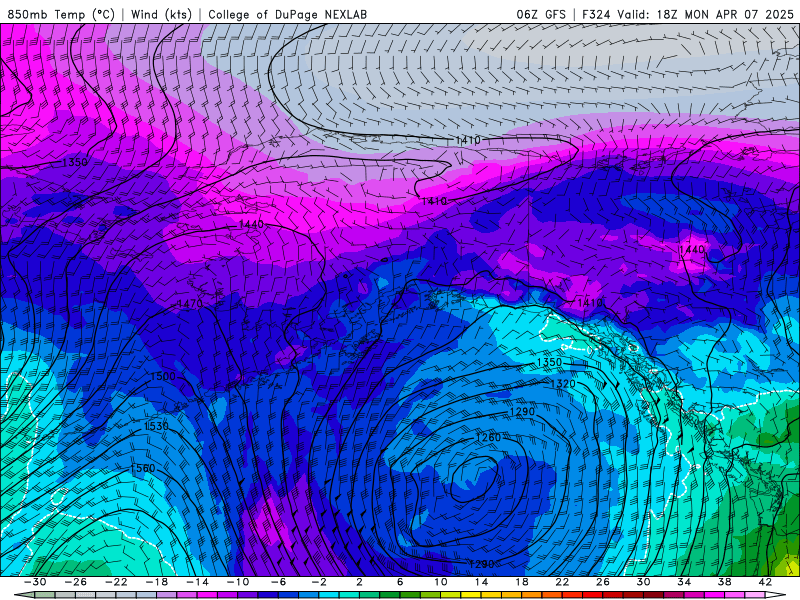This screenshot has height=600, width=800.
Task: Select the -18 value on the temperature scale
Action: coord(157,582)
